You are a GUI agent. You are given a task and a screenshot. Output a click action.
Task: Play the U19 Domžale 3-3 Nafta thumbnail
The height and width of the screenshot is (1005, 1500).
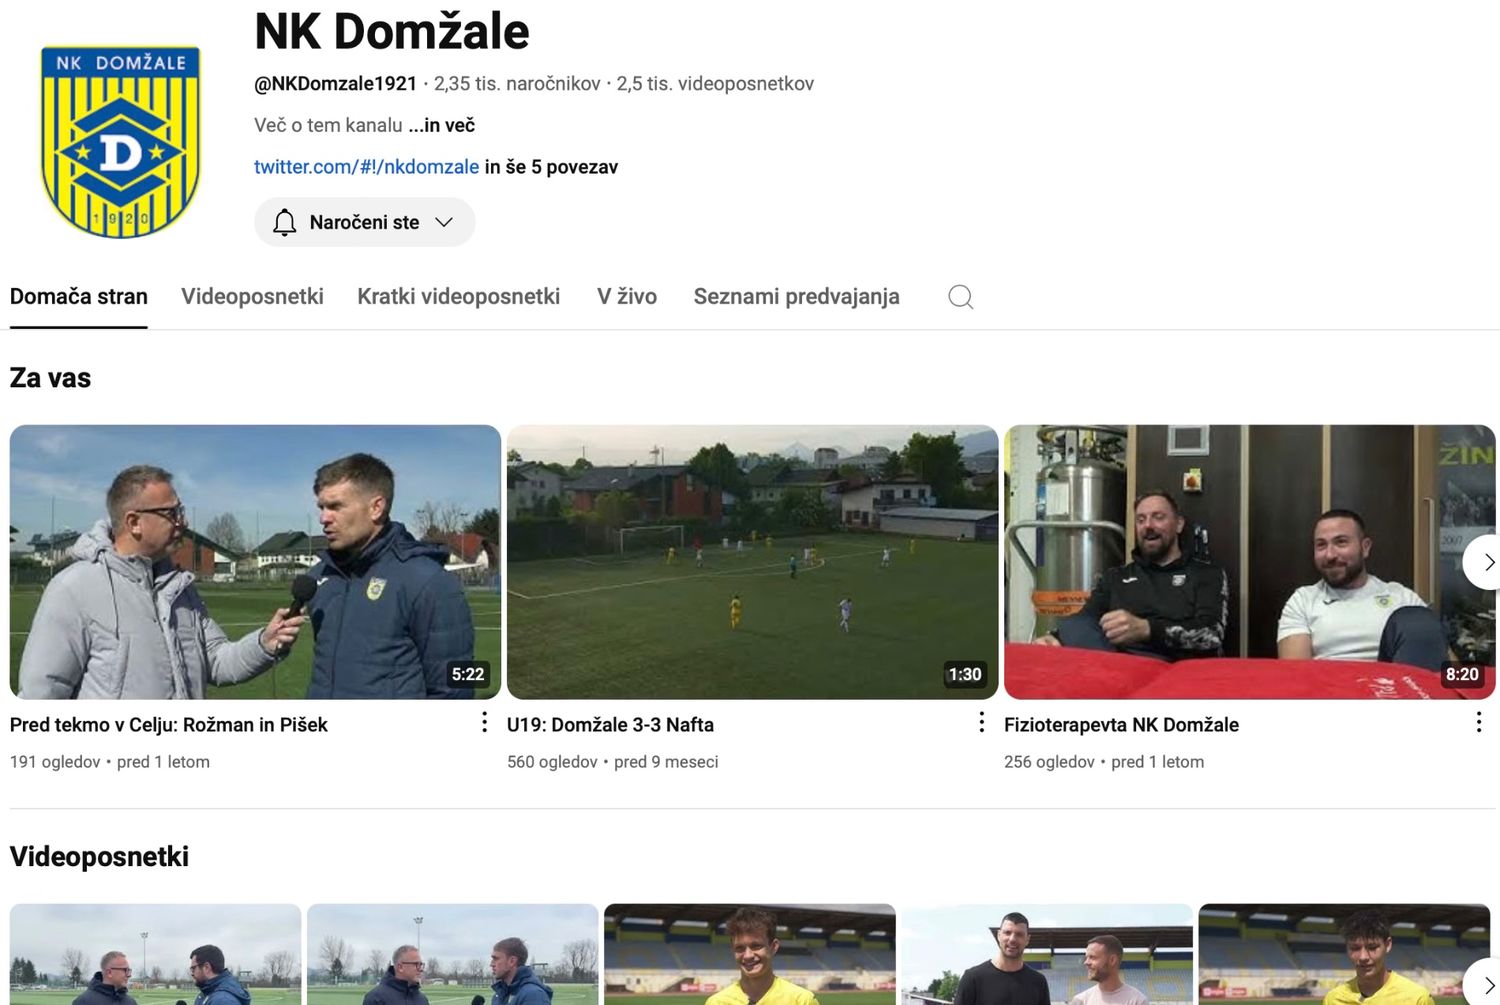tap(752, 562)
